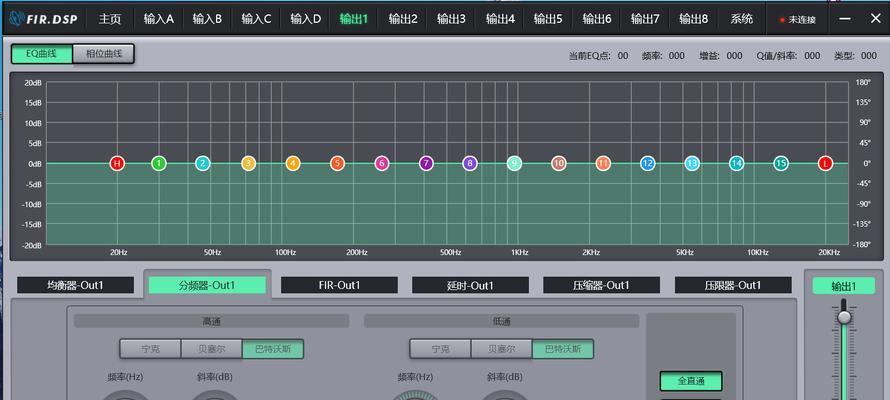Viewport: 890px width, 400px height.
Task: Select purple EQ node 7
Action: point(426,163)
